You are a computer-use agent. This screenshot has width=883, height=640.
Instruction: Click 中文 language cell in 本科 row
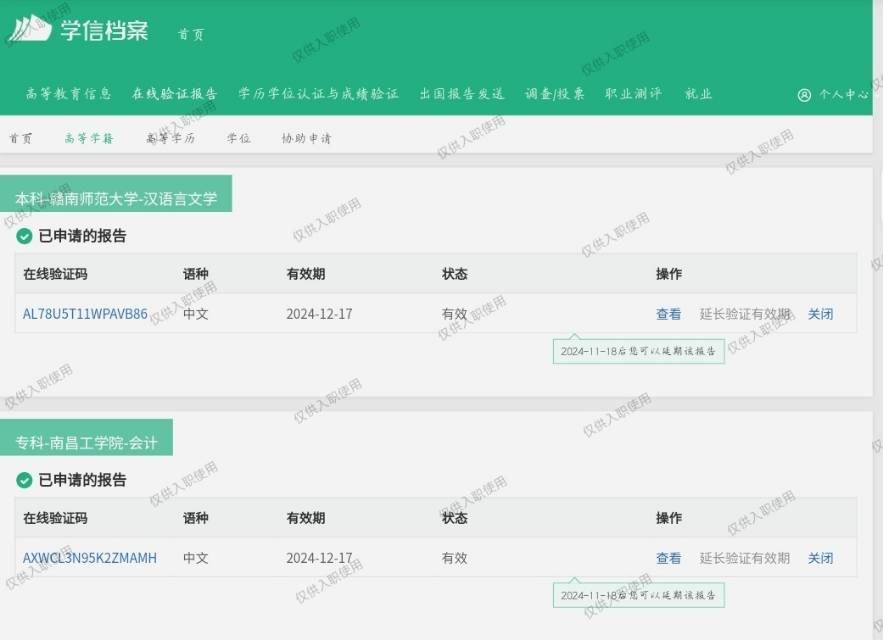(195, 314)
